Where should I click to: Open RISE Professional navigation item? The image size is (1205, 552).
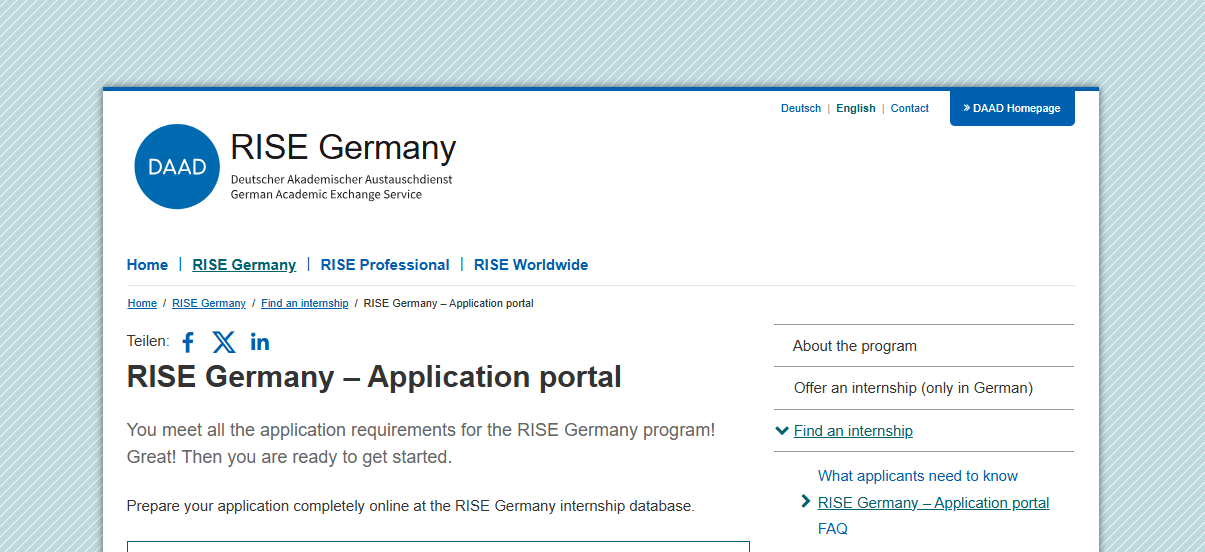point(385,265)
